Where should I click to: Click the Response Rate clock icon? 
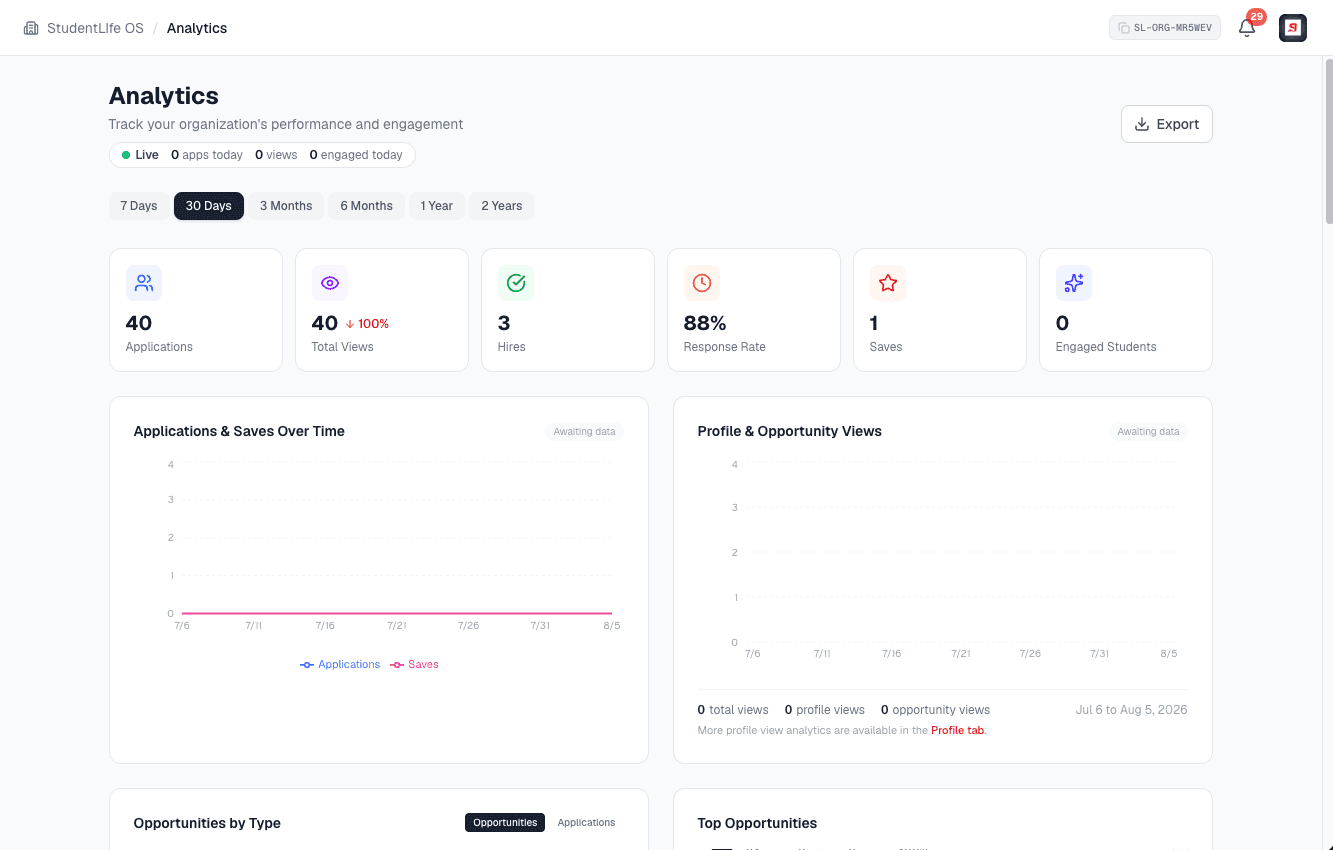click(702, 283)
